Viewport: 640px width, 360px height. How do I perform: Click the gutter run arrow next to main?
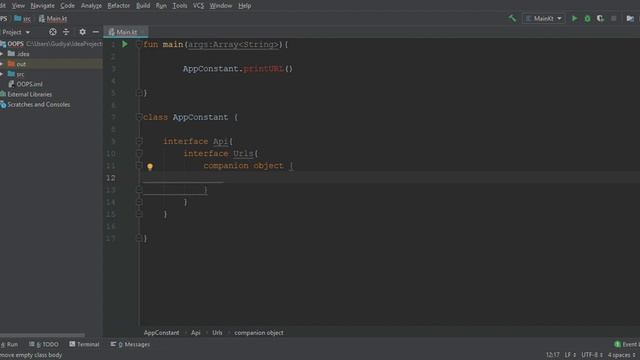pyautogui.click(x=125, y=44)
